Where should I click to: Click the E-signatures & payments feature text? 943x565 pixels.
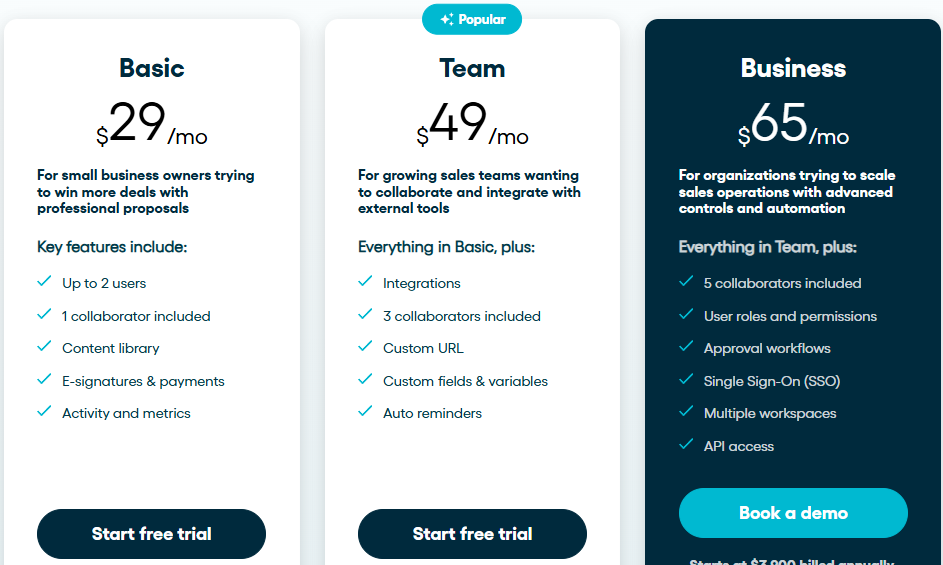143,381
